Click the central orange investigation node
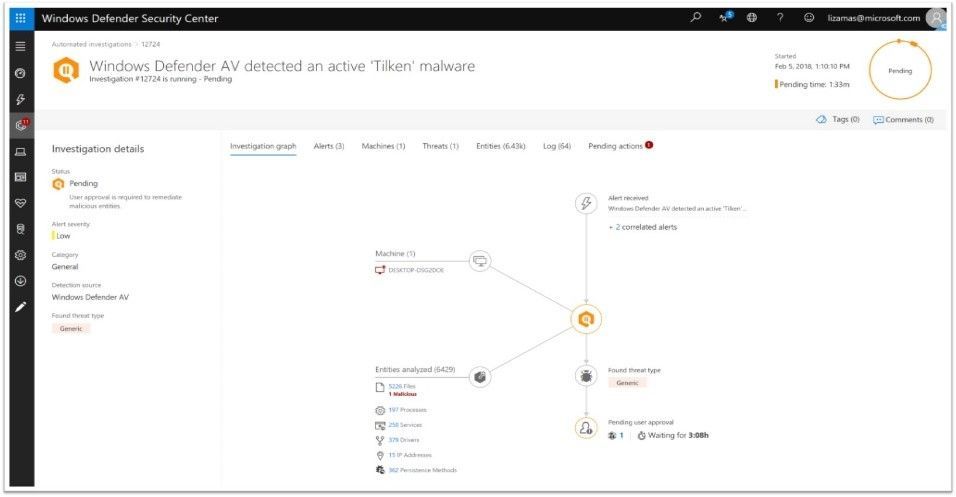This screenshot has height=497, width=956. [x=586, y=319]
